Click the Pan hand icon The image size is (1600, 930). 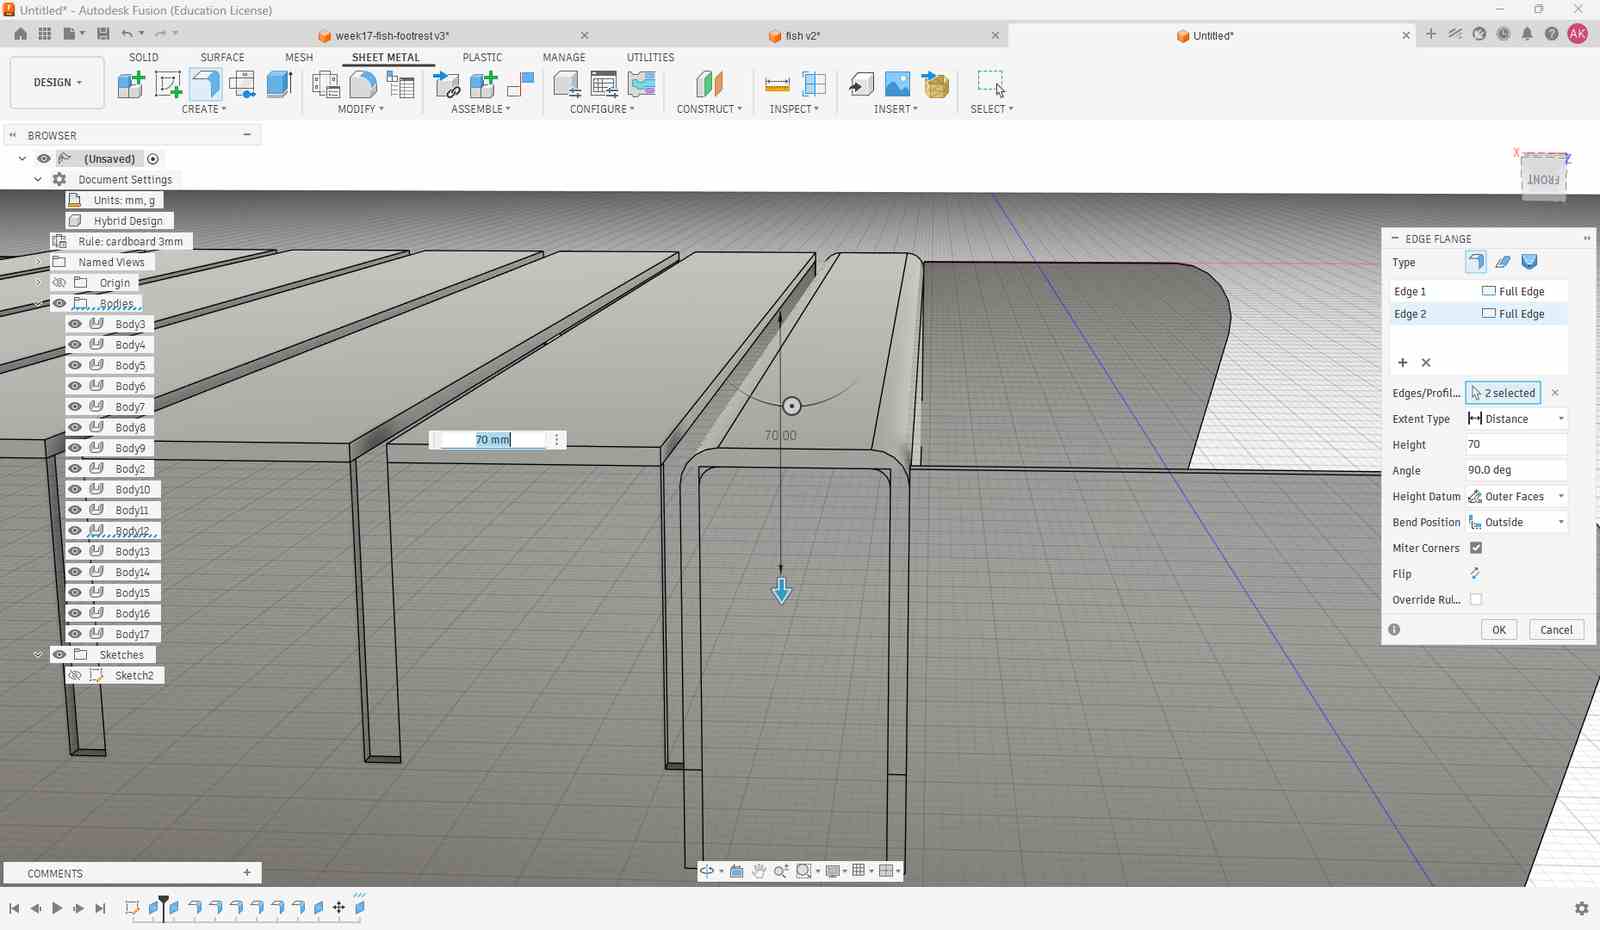coord(759,871)
